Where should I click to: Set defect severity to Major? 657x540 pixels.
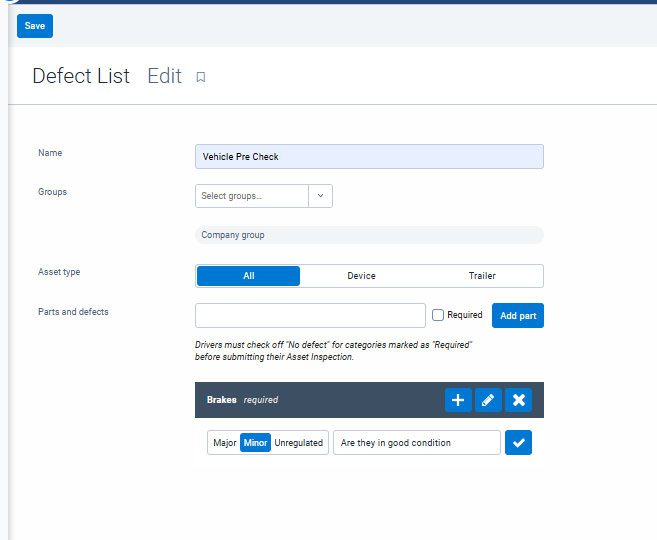tap(224, 443)
